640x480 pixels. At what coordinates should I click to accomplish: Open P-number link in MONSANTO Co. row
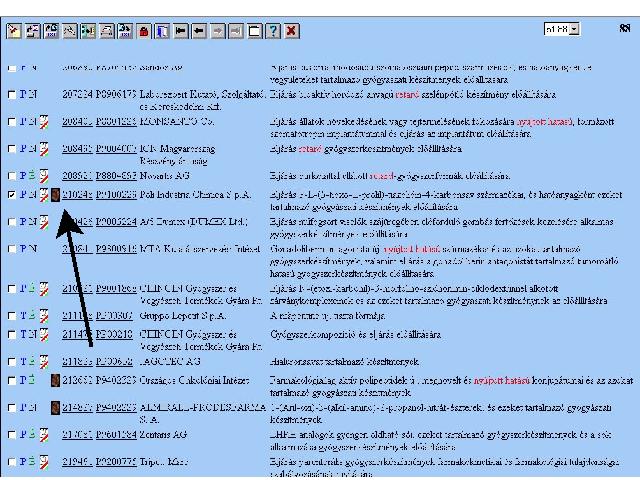pos(116,122)
